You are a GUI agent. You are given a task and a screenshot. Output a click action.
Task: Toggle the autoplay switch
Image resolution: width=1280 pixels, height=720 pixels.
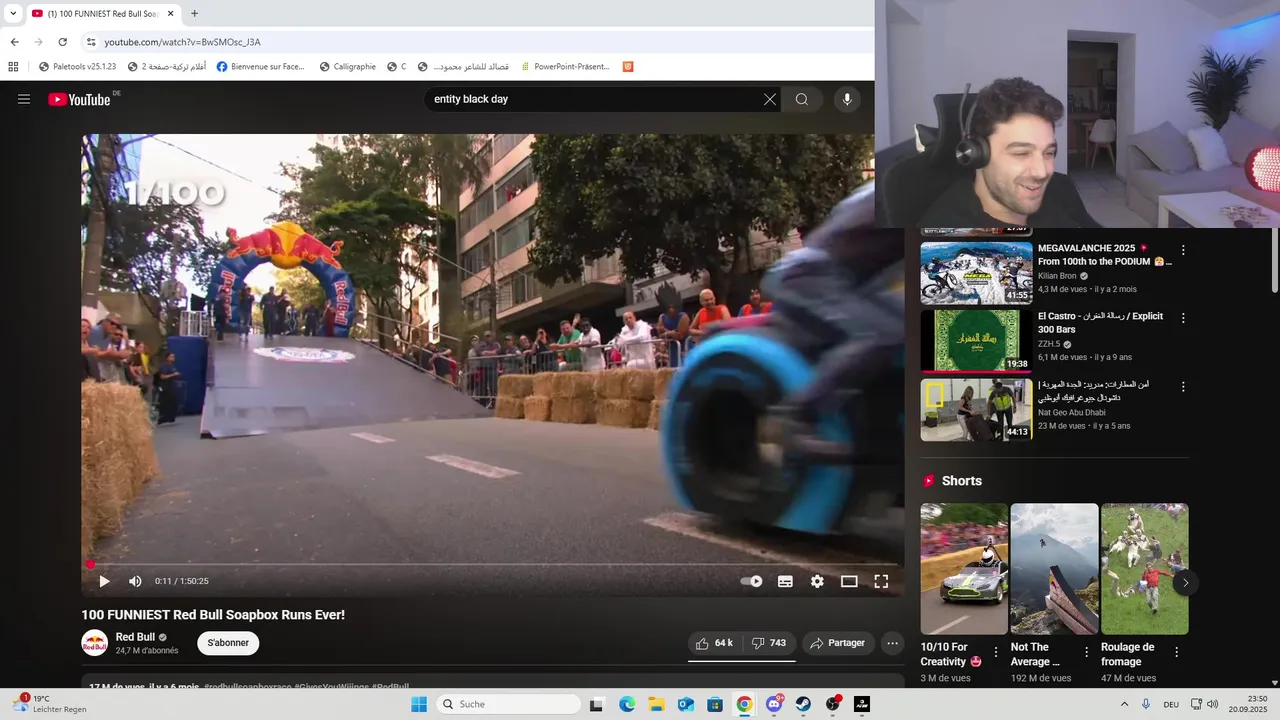(751, 581)
